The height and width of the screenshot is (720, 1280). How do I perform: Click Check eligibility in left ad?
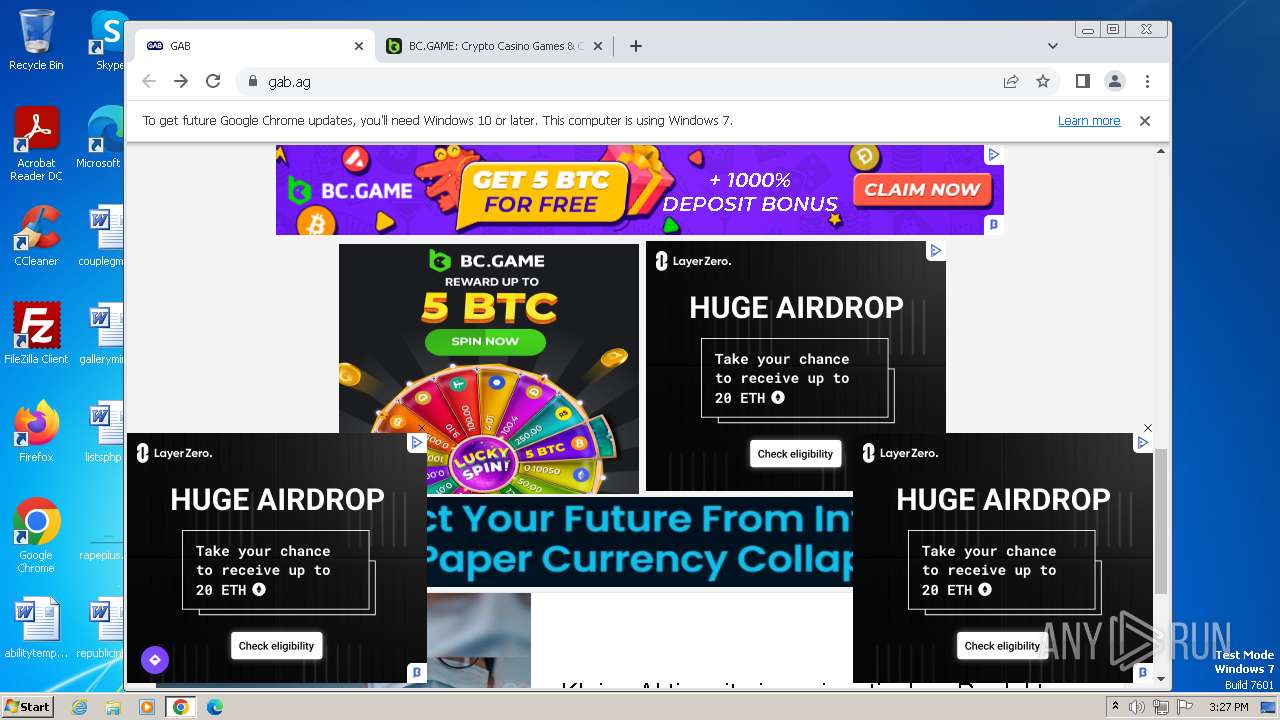pyautogui.click(x=277, y=646)
